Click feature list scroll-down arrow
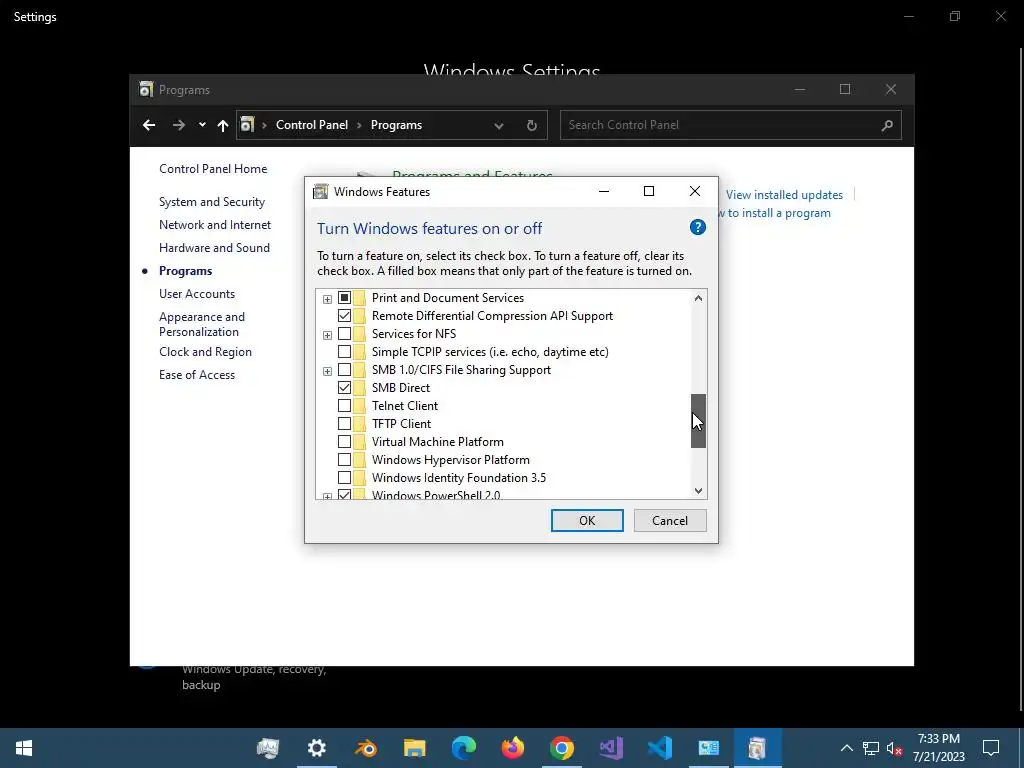Image resolution: width=1024 pixels, height=768 pixels. [698, 490]
